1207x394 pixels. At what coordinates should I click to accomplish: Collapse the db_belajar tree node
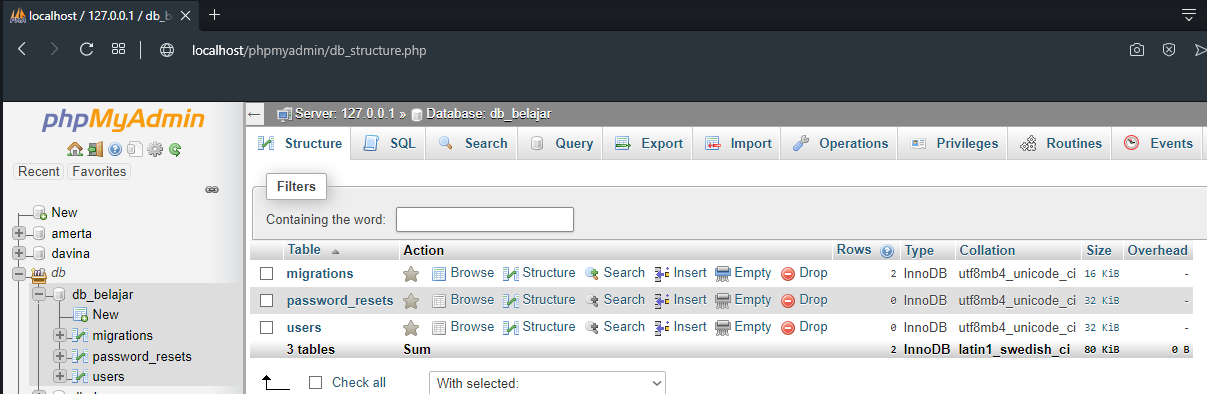39,294
